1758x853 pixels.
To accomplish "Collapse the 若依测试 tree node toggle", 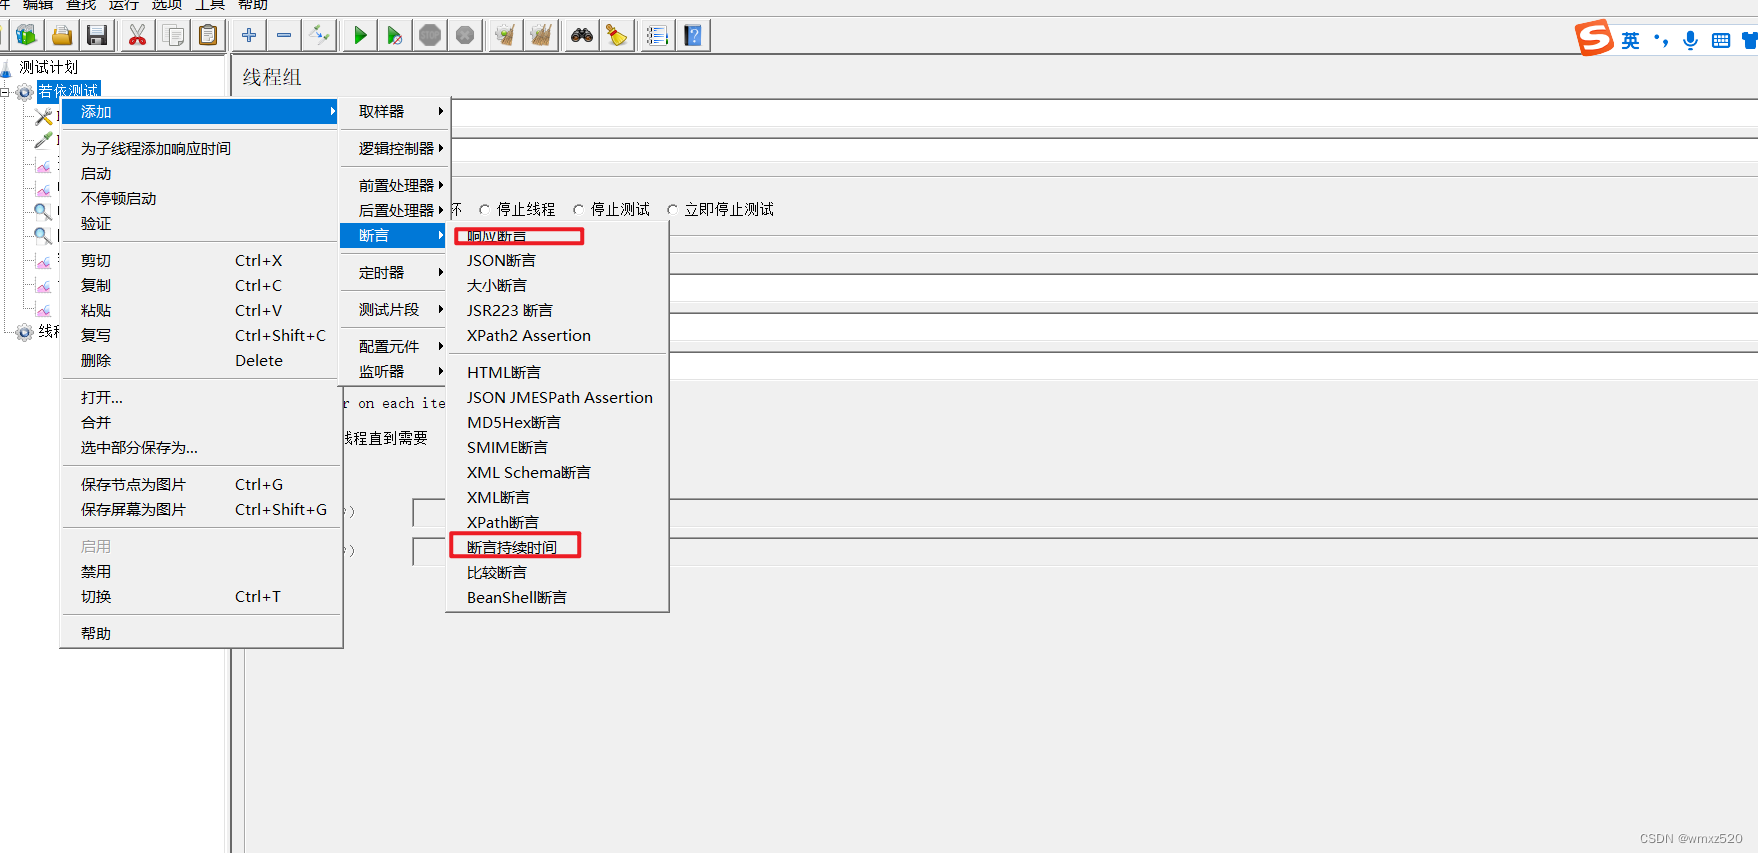I will (x=5, y=92).
